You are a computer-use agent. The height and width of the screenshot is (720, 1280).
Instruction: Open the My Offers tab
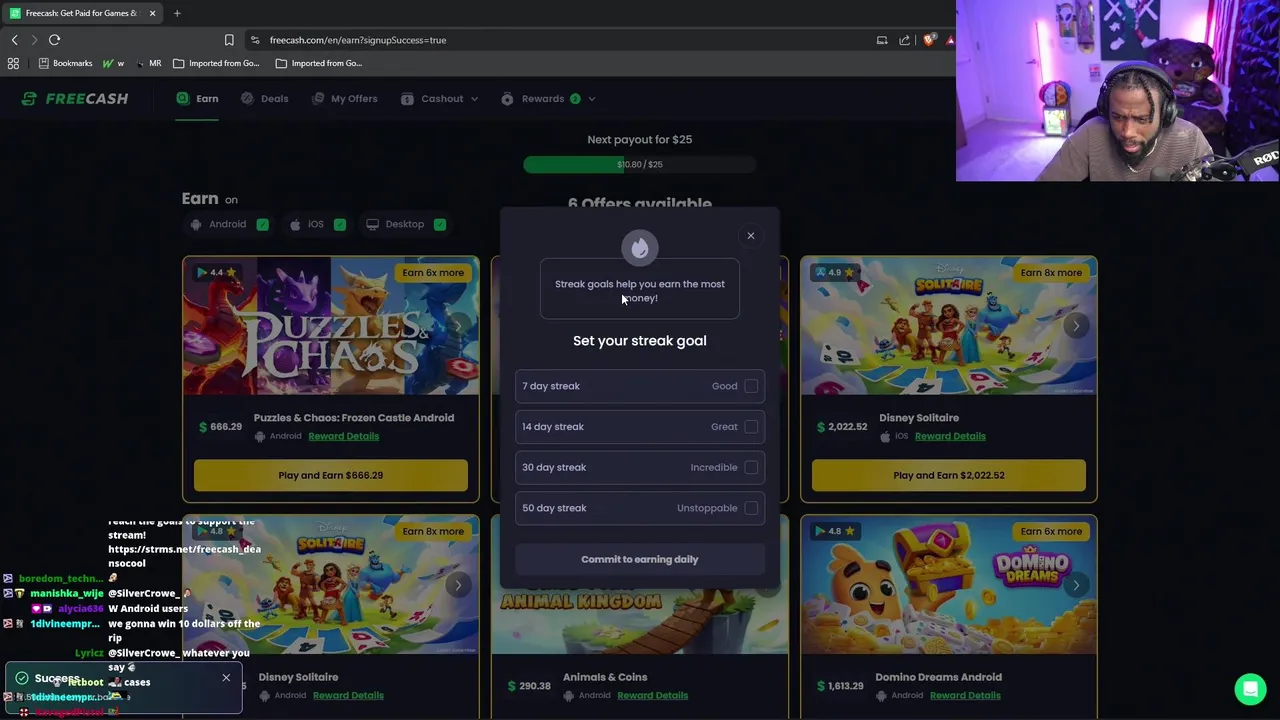[x=344, y=99]
